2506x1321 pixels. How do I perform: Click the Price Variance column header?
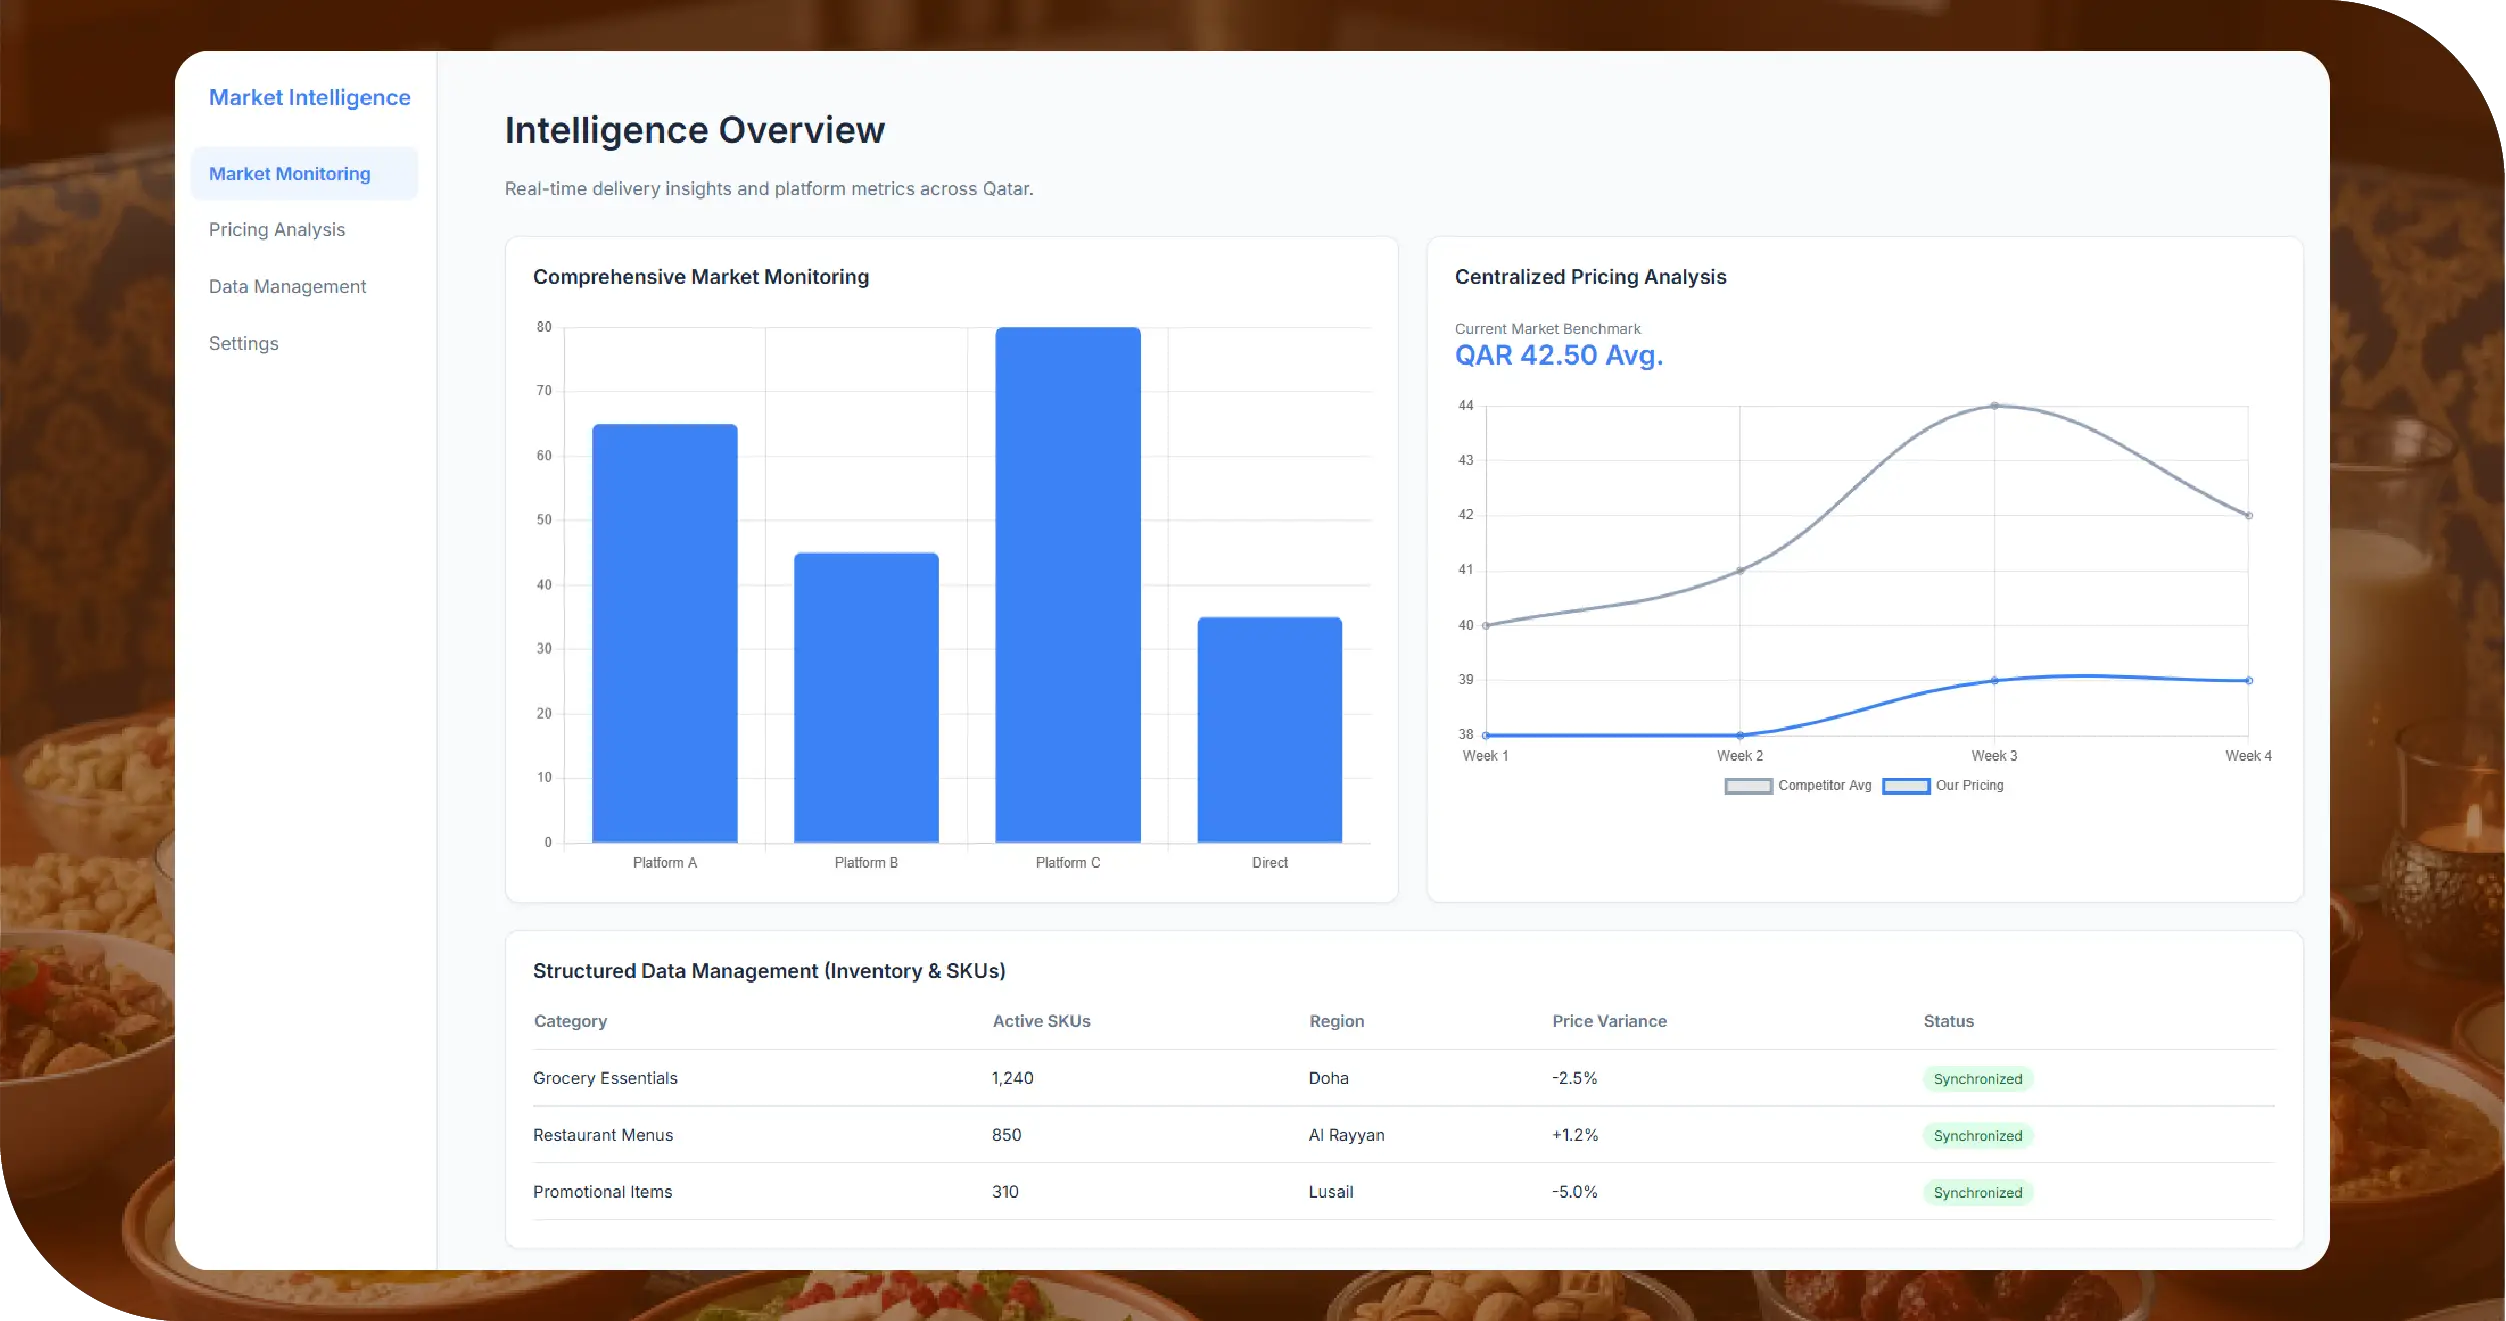1609,1021
